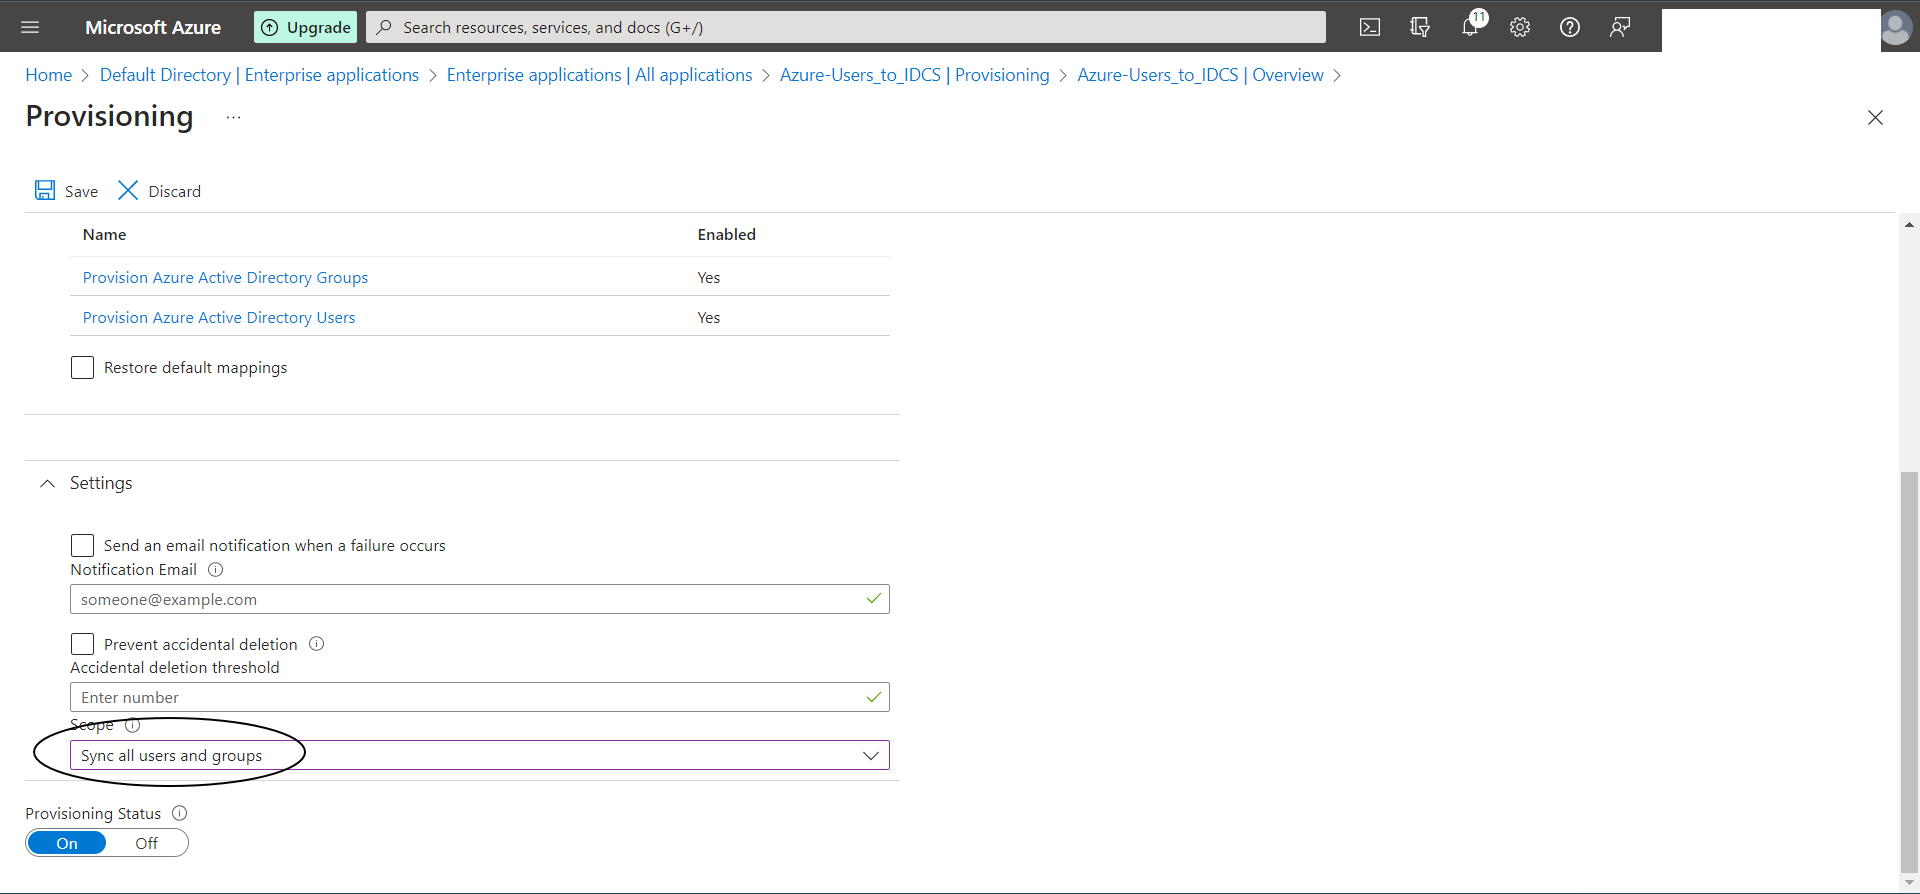
Task: Click the vertical scrollbar thumb
Action: (x=1909, y=670)
